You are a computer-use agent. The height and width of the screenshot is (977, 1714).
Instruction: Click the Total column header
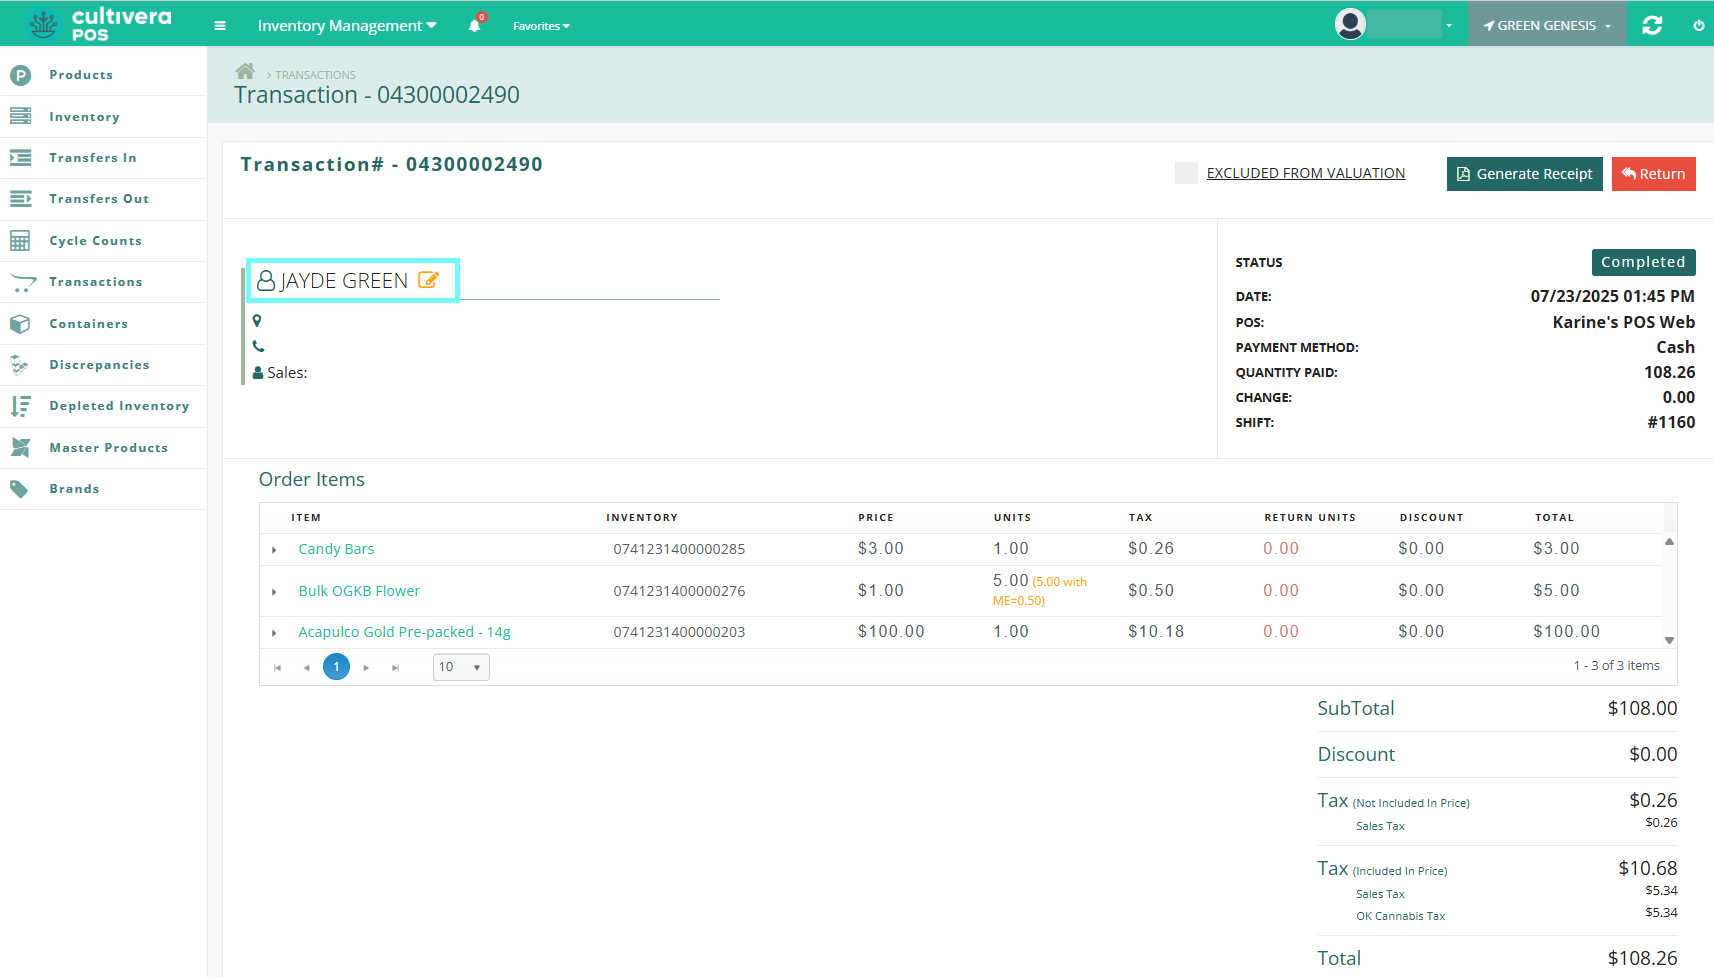(1555, 518)
